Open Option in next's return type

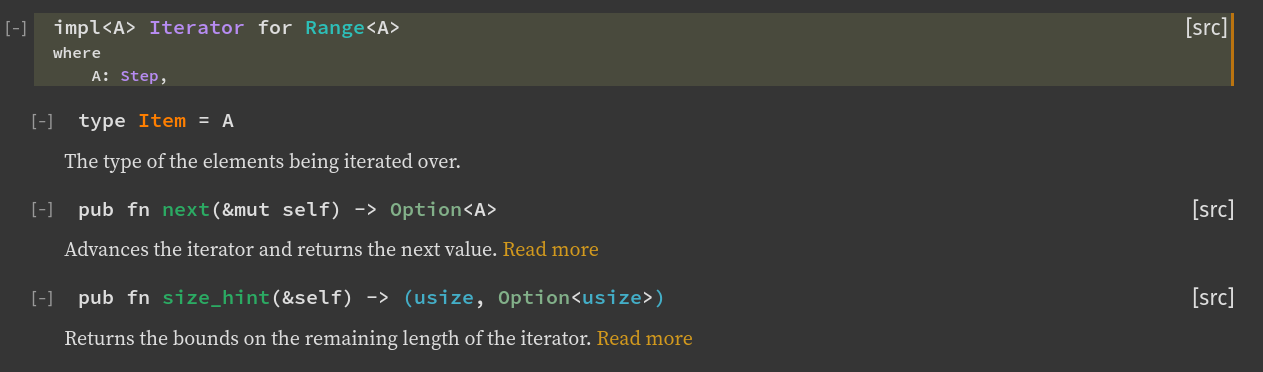tap(426, 210)
